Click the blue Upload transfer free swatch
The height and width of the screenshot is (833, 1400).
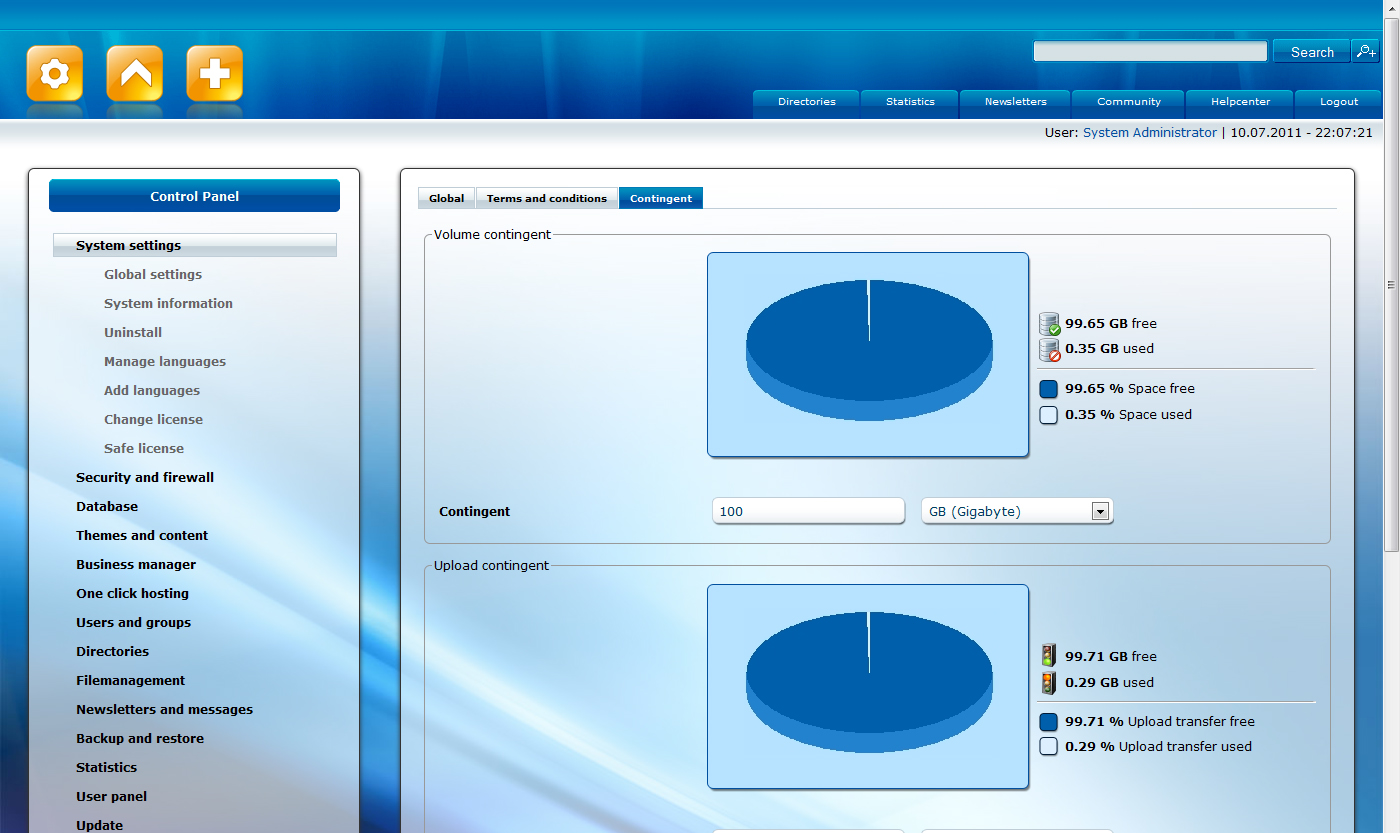click(x=1048, y=722)
